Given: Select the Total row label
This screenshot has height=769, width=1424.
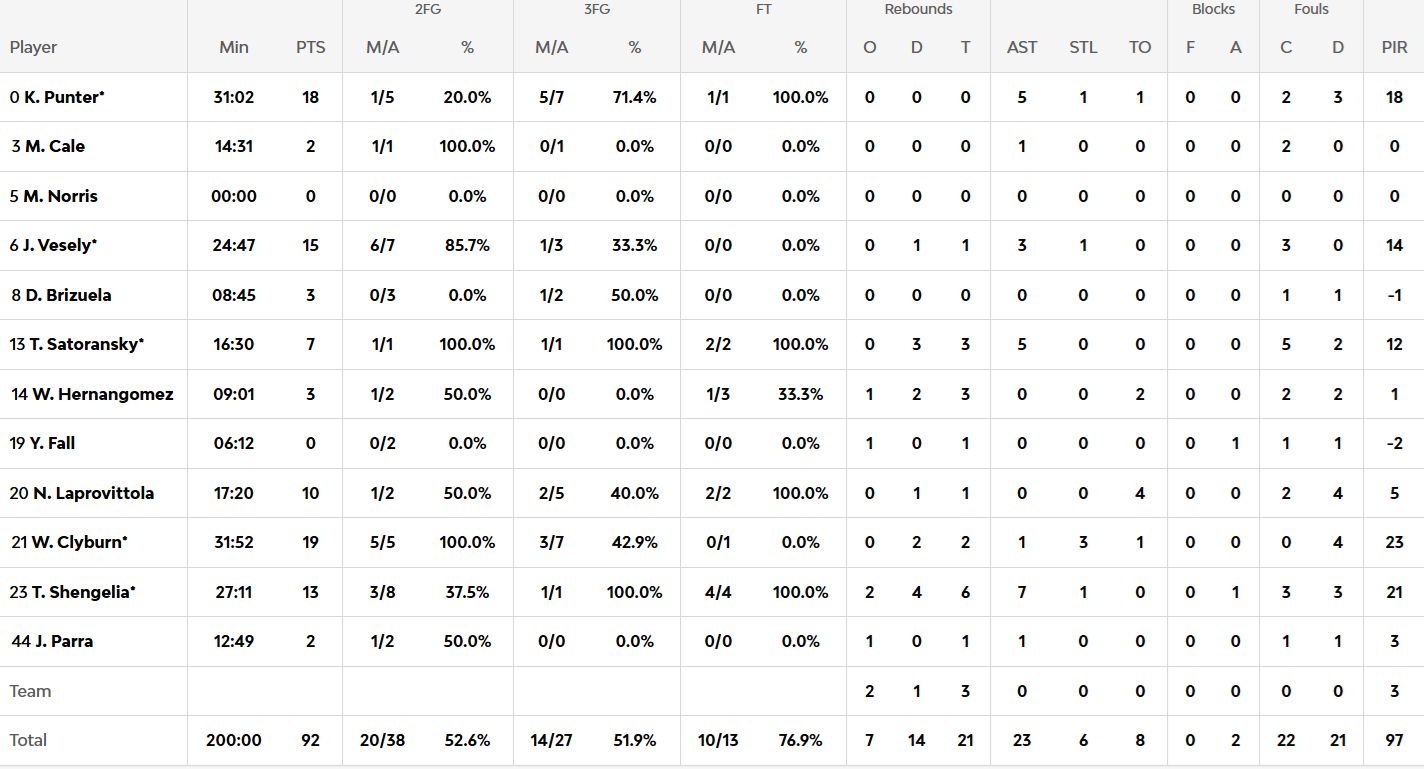Looking at the screenshot, I should 29,740.
